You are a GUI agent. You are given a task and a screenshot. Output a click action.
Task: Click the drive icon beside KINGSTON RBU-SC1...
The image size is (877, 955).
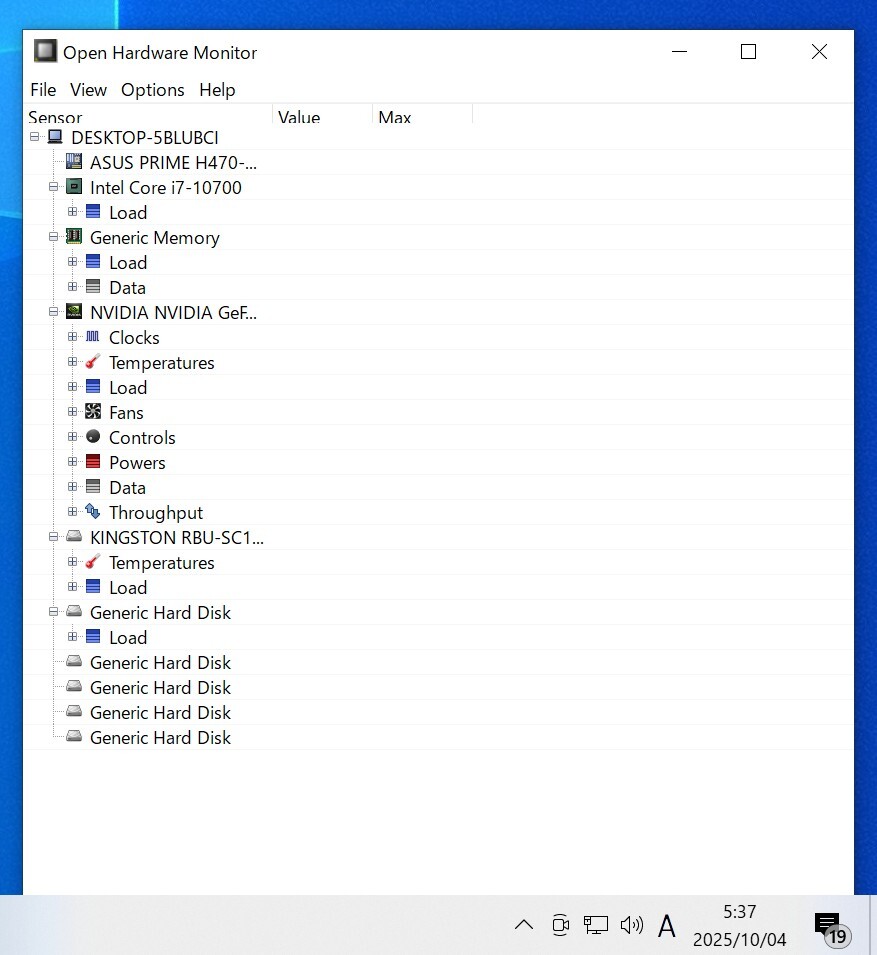74,536
